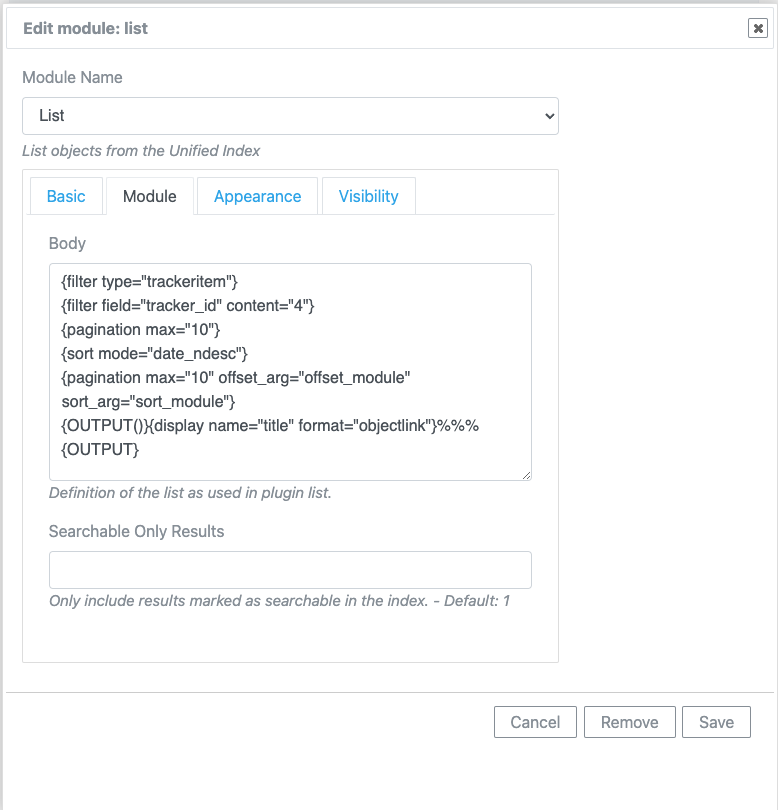Select the Module tab
The width and height of the screenshot is (778, 810).
coord(150,196)
